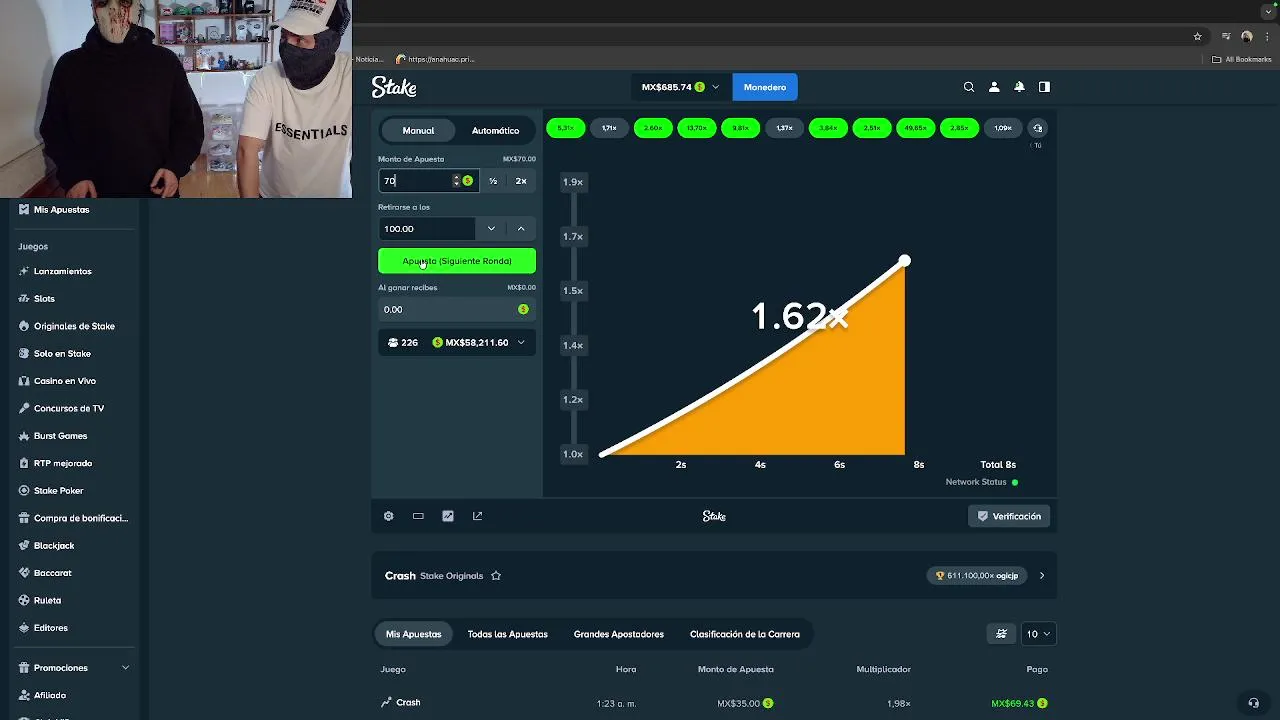Double the bet with 2x button

point(521,181)
